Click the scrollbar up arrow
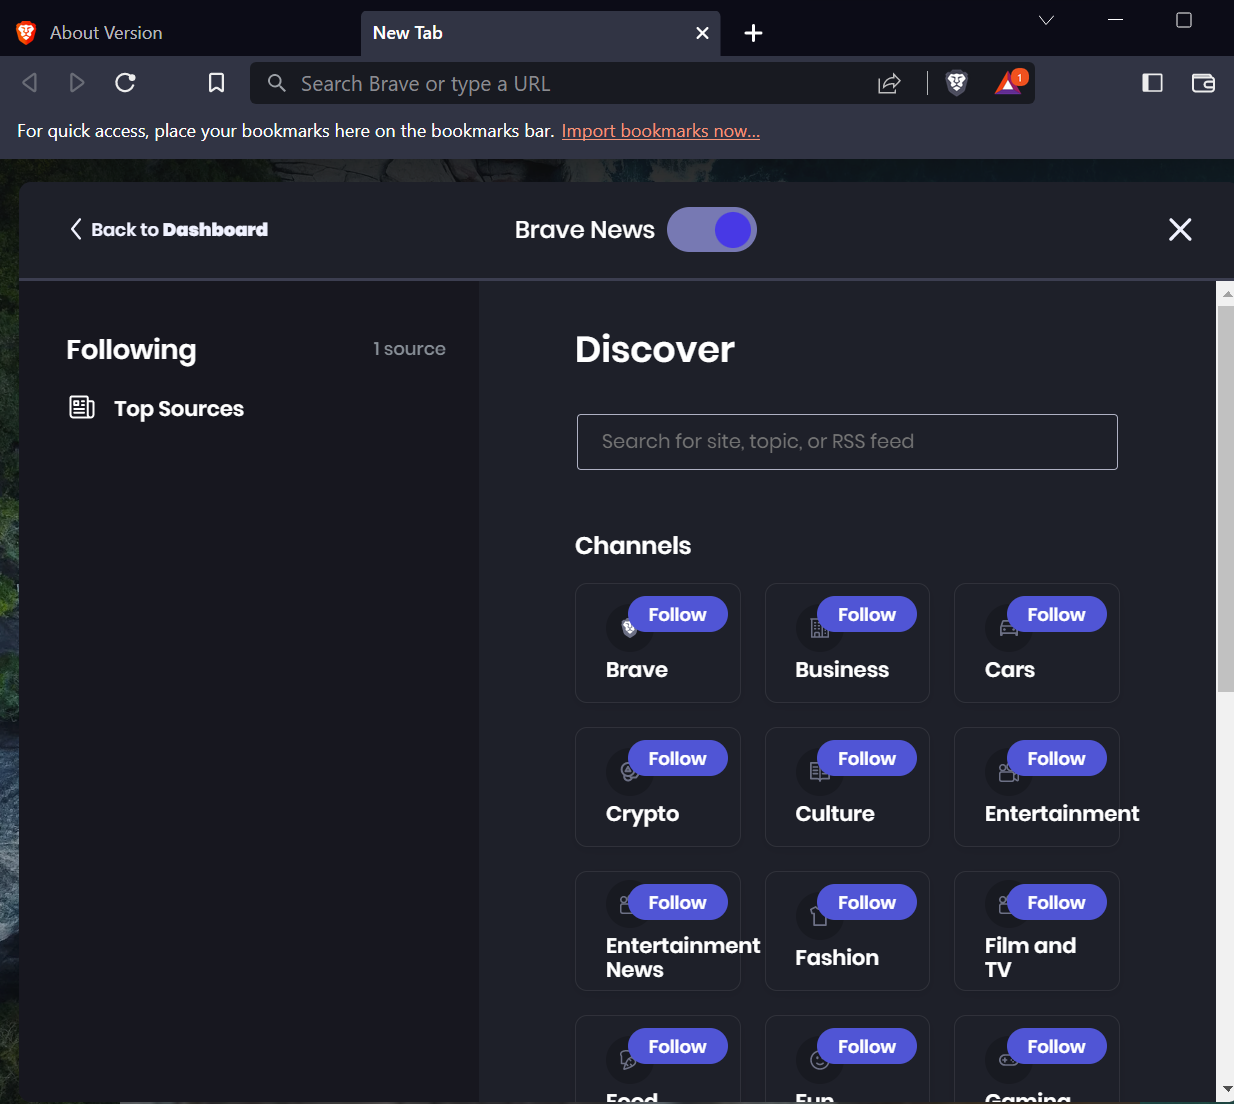Image resolution: width=1234 pixels, height=1104 pixels. 1226,294
